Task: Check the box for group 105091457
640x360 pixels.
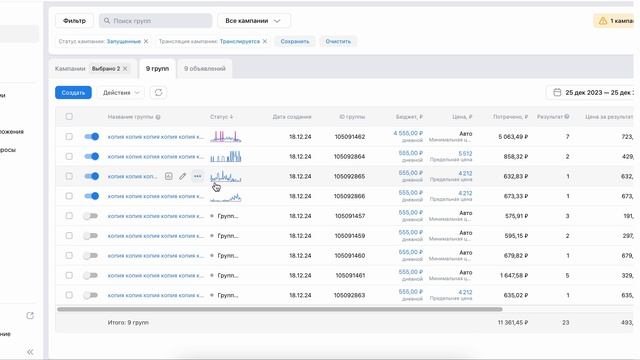Action: coord(69,216)
